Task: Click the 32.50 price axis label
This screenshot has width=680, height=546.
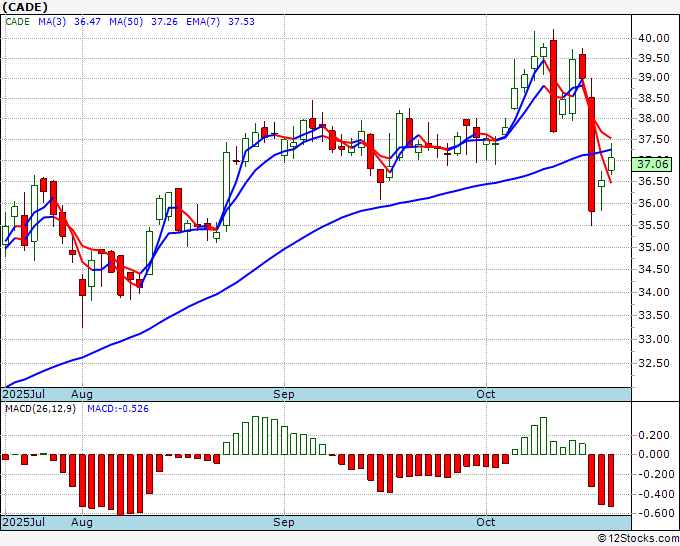Action: (x=654, y=363)
